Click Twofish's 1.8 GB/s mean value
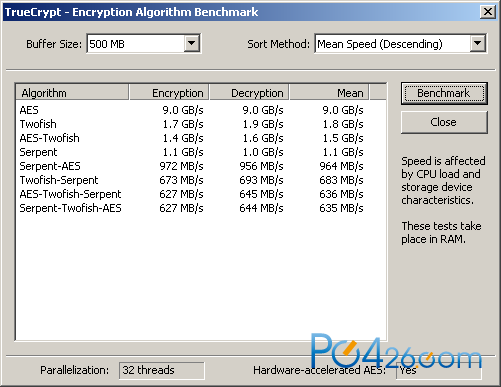Viewport: 501px width, 387px height. (343, 124)
